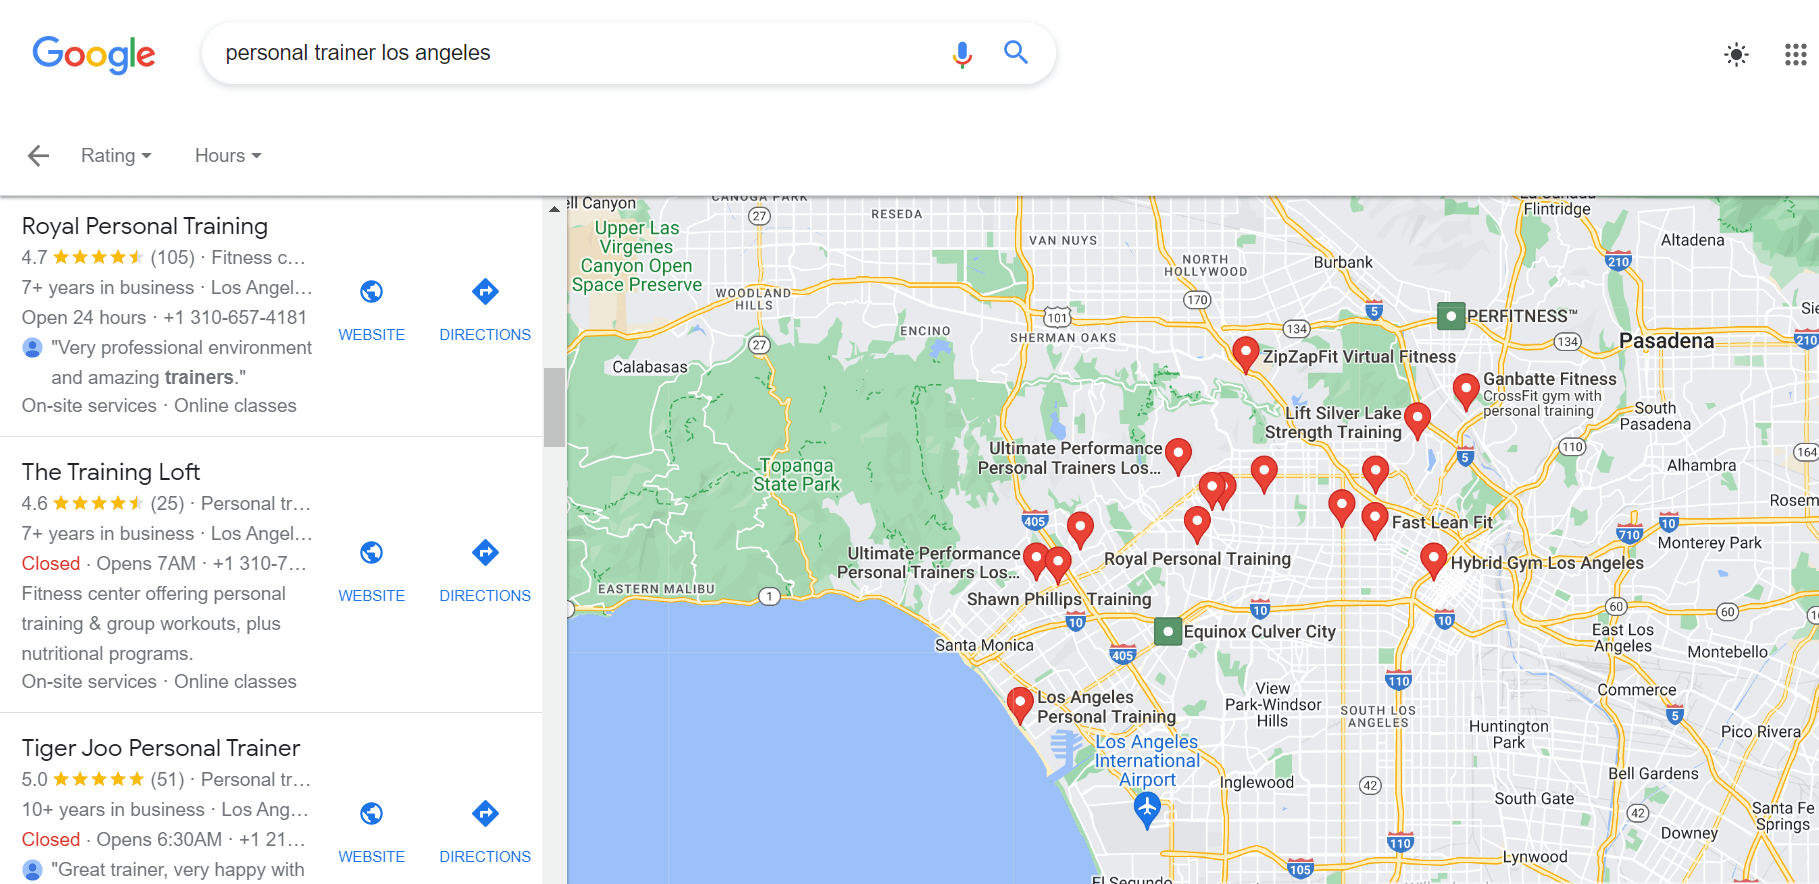1819x884 pixels.
Task: Open the Tiger Joo Personal Trainer listing
Action: 161,748
